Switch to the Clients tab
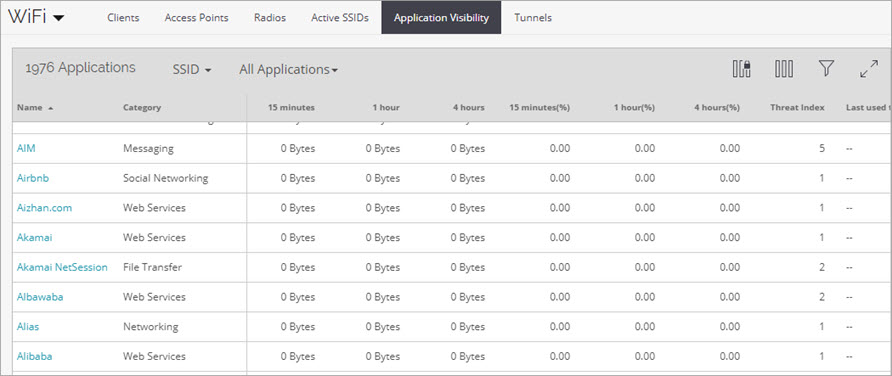This screenshot has height=376, width=892. click(123, 18)
